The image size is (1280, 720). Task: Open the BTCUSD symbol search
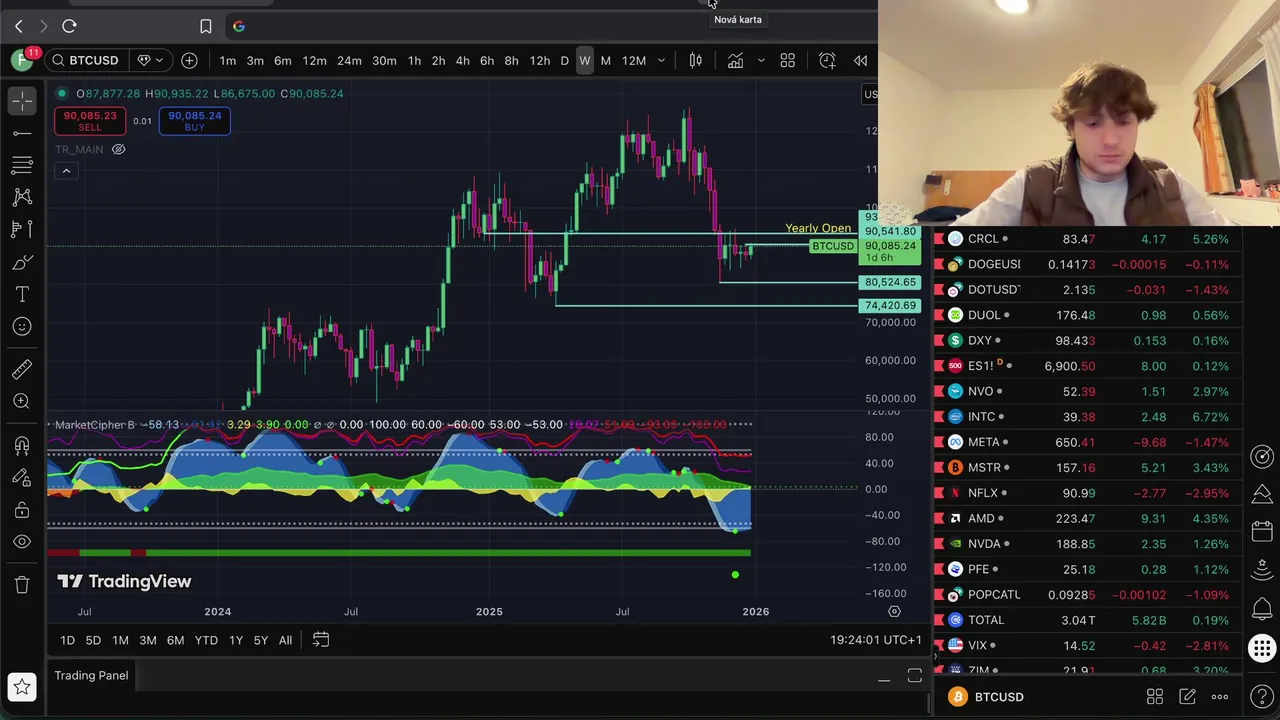coord(85,60)
